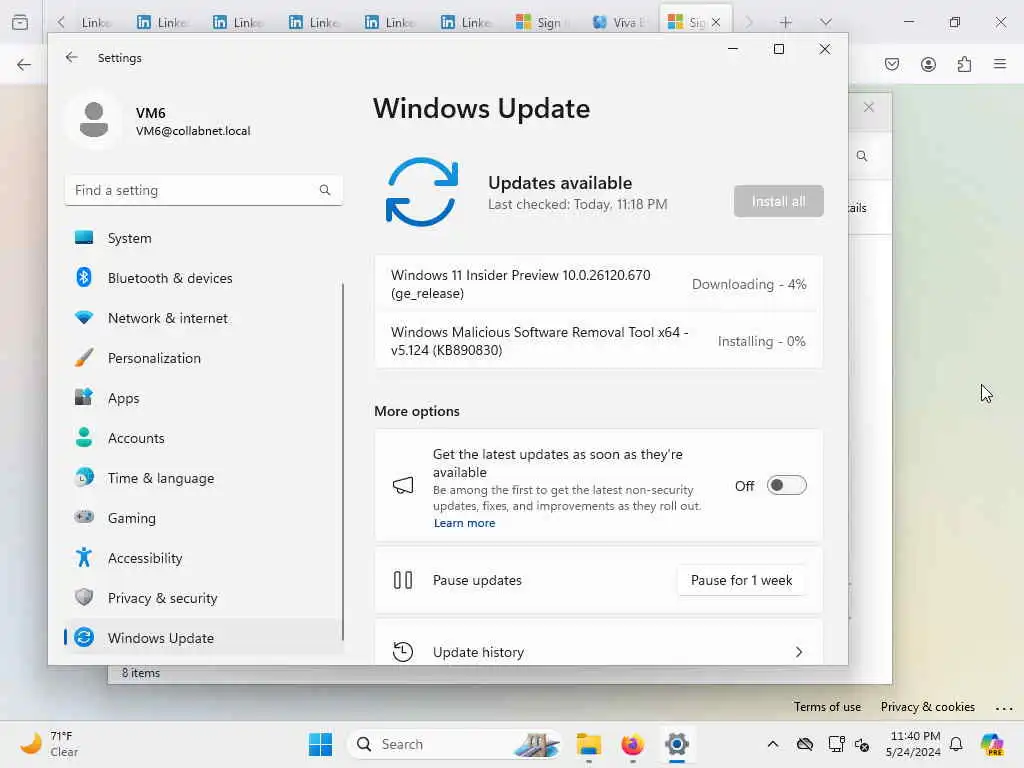The width and height of the screenshot is (1024, 768).
Task: Click sidebar scrollbar in Settings
Action: pyautogui.click(x=343, y=461)
